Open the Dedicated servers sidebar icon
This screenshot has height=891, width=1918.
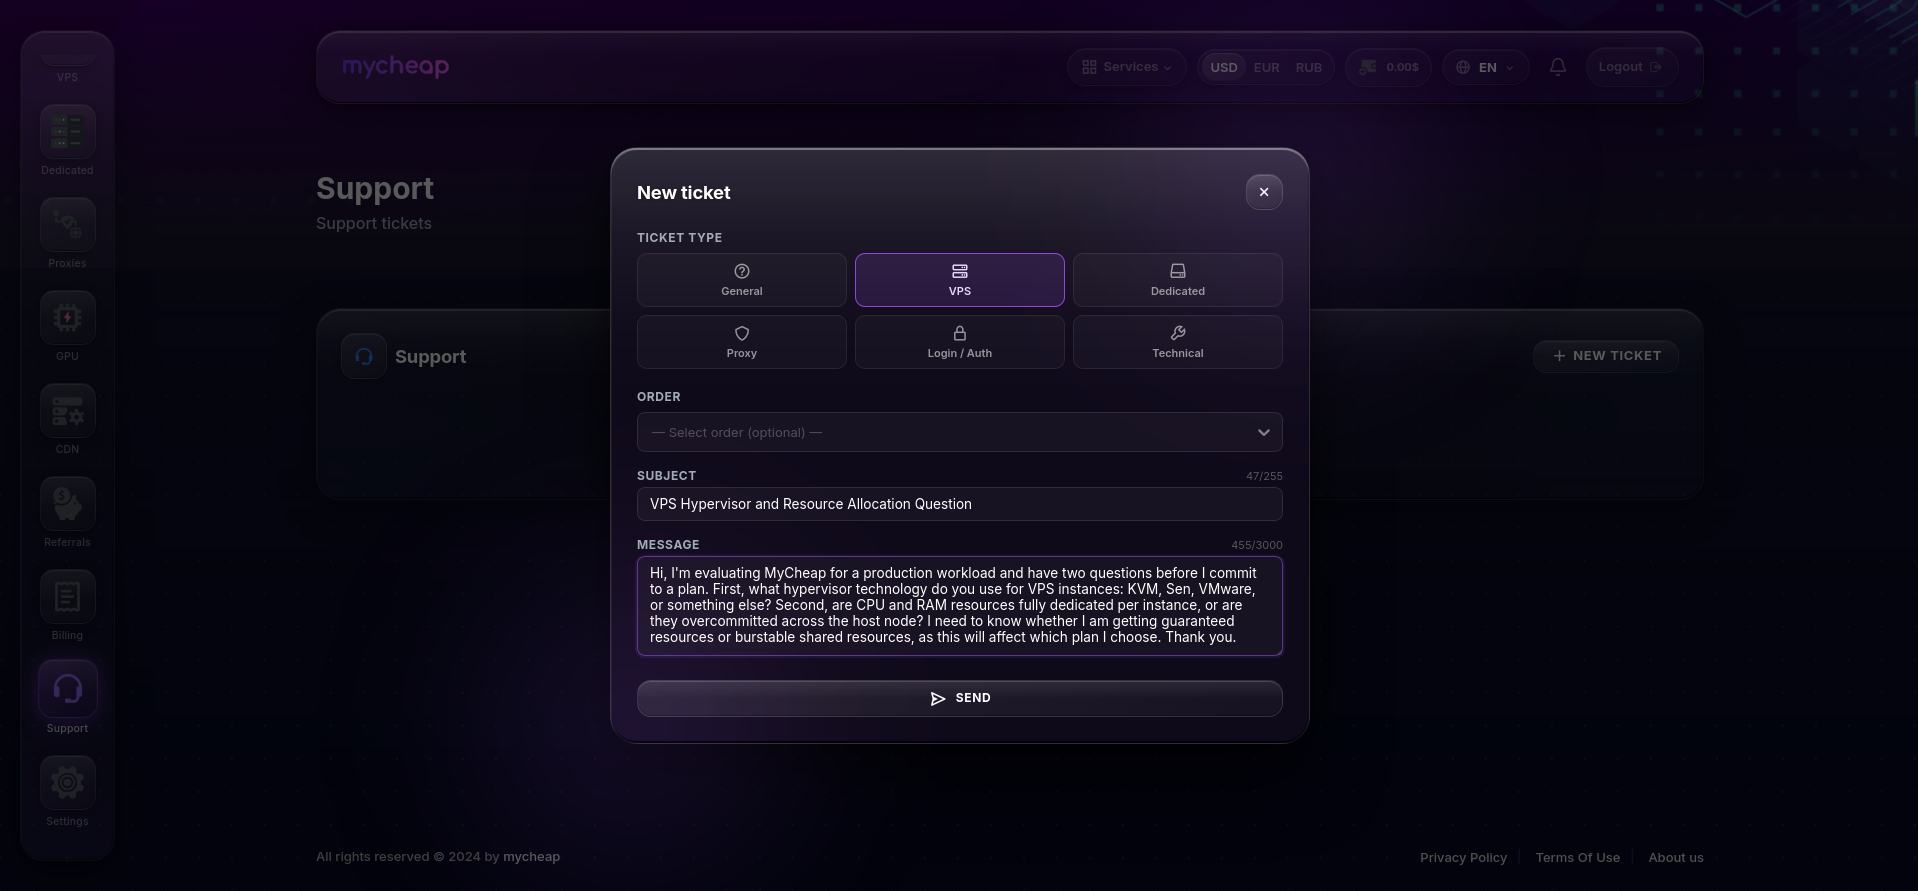coord(67,132)
